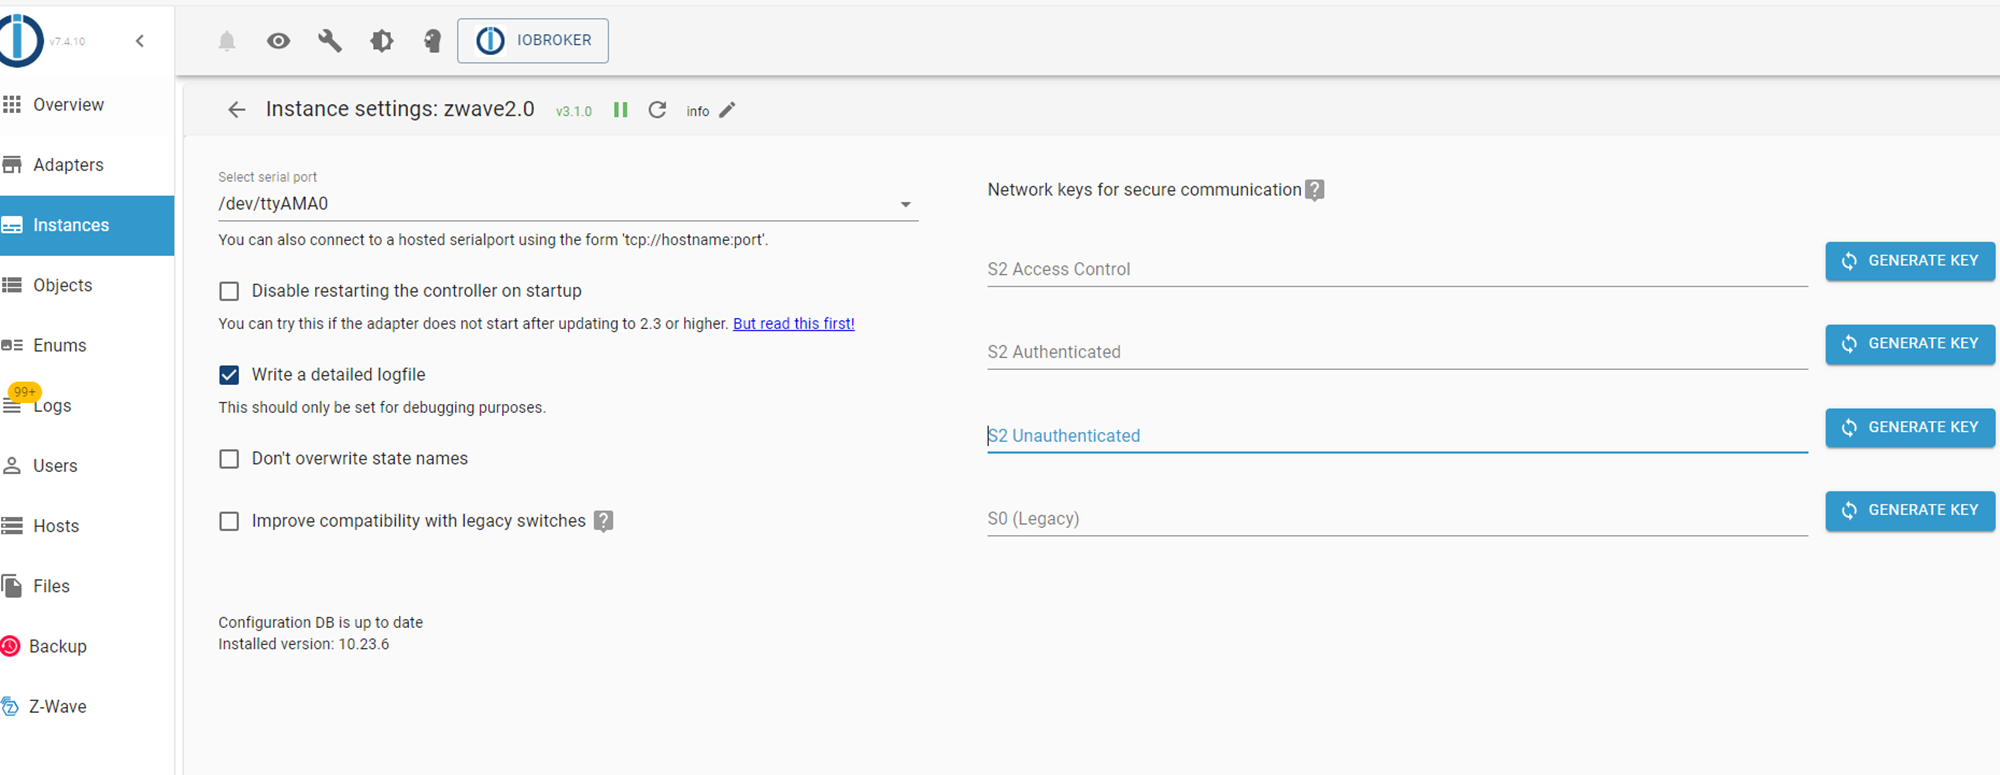Viewport: 2000px width, 775px height.
Task: Go back using the arrow icon
Action: [236, 110]
